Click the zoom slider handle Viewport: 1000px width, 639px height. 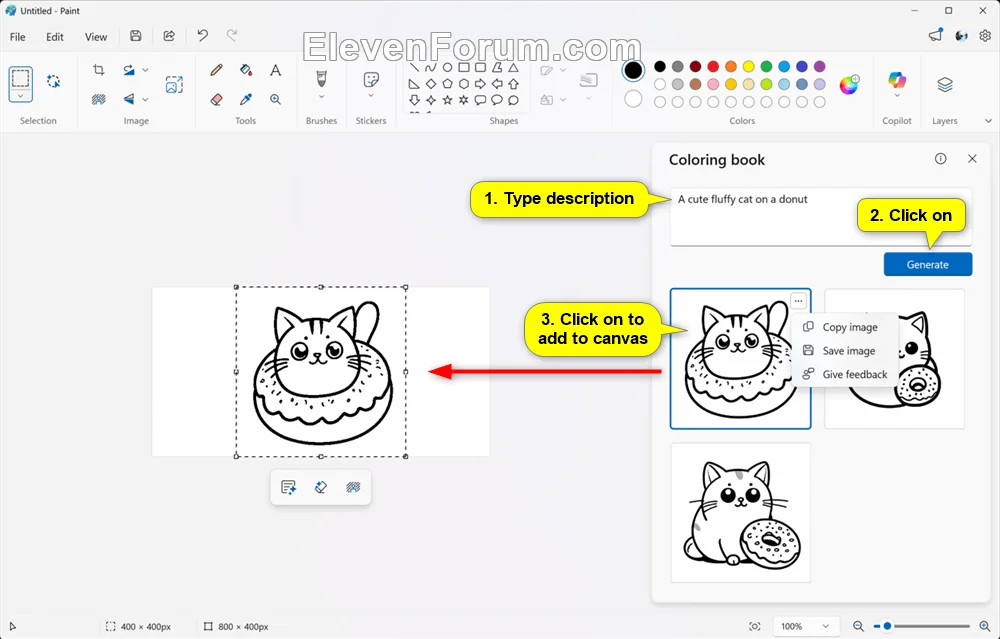pos(886,626)
